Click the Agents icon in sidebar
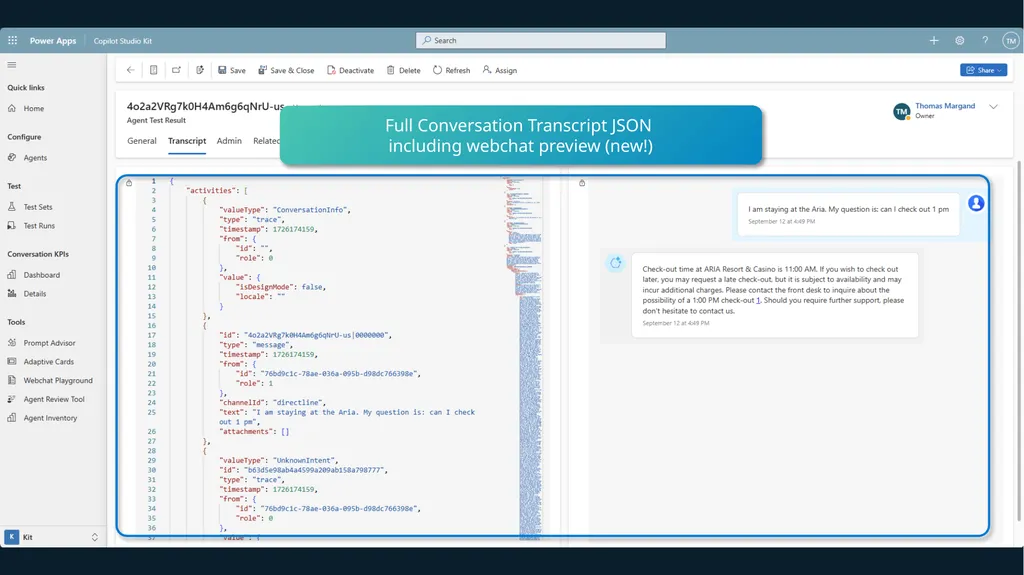Viewport: 1024px width, 575px height. coord(12,157)
